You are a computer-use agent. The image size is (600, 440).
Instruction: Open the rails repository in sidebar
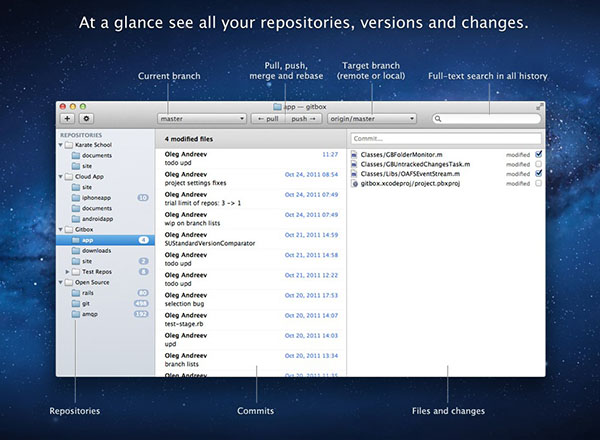(89, 292)
